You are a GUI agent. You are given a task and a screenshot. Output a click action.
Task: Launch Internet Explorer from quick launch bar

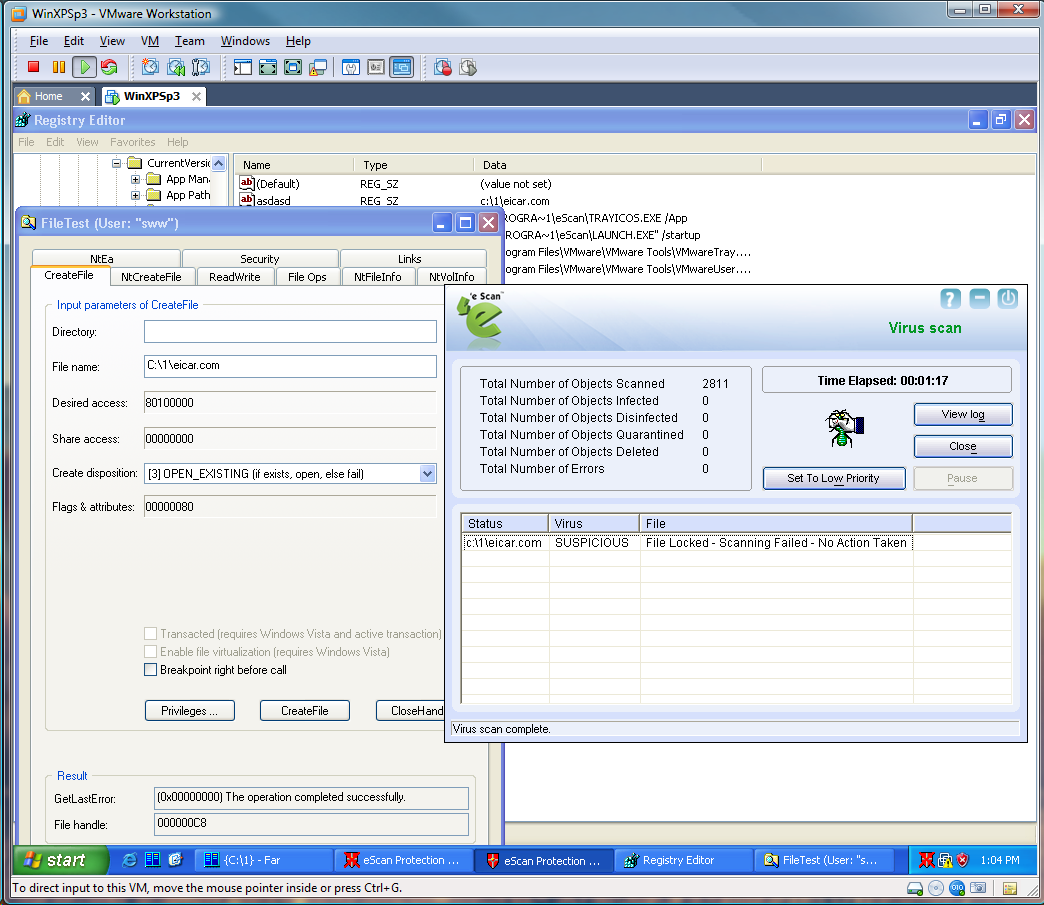[129, 860]
